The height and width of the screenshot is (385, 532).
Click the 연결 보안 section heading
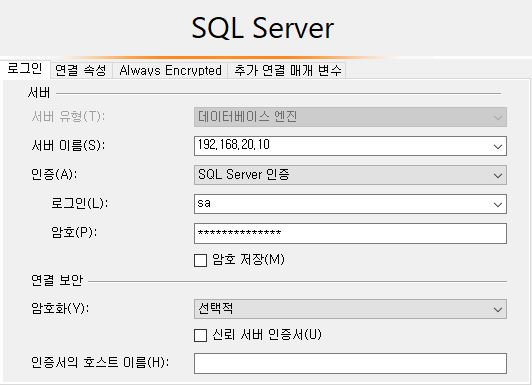click(57, 280)
